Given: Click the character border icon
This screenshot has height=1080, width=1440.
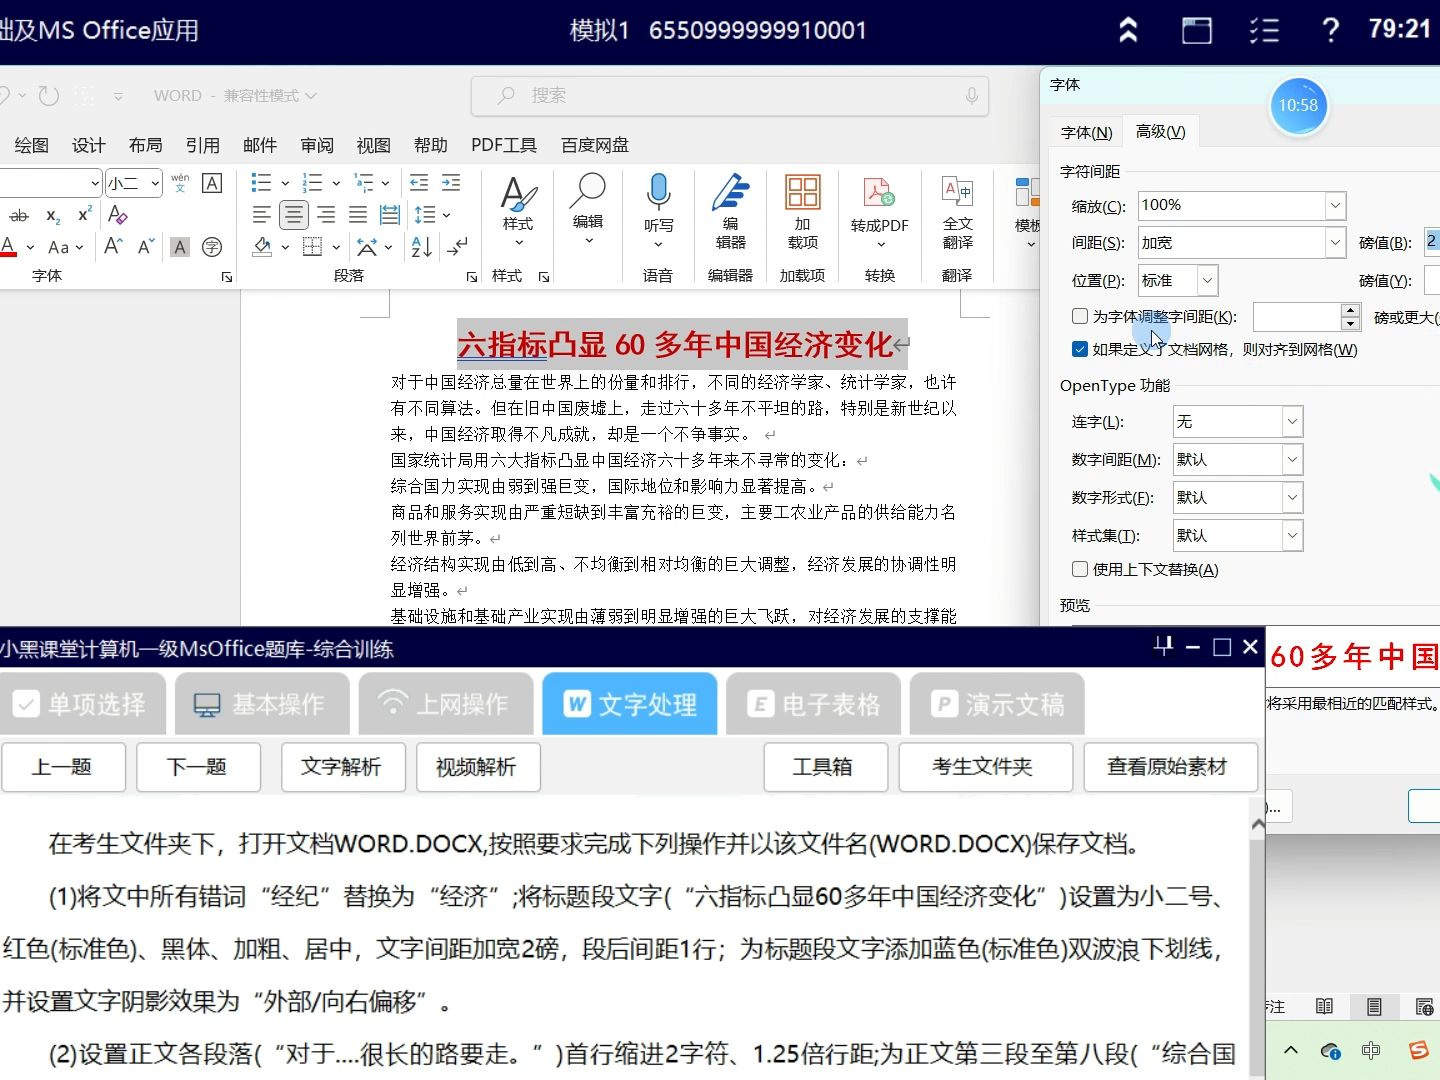Looking at the screenshot, I should click(212, 183).
